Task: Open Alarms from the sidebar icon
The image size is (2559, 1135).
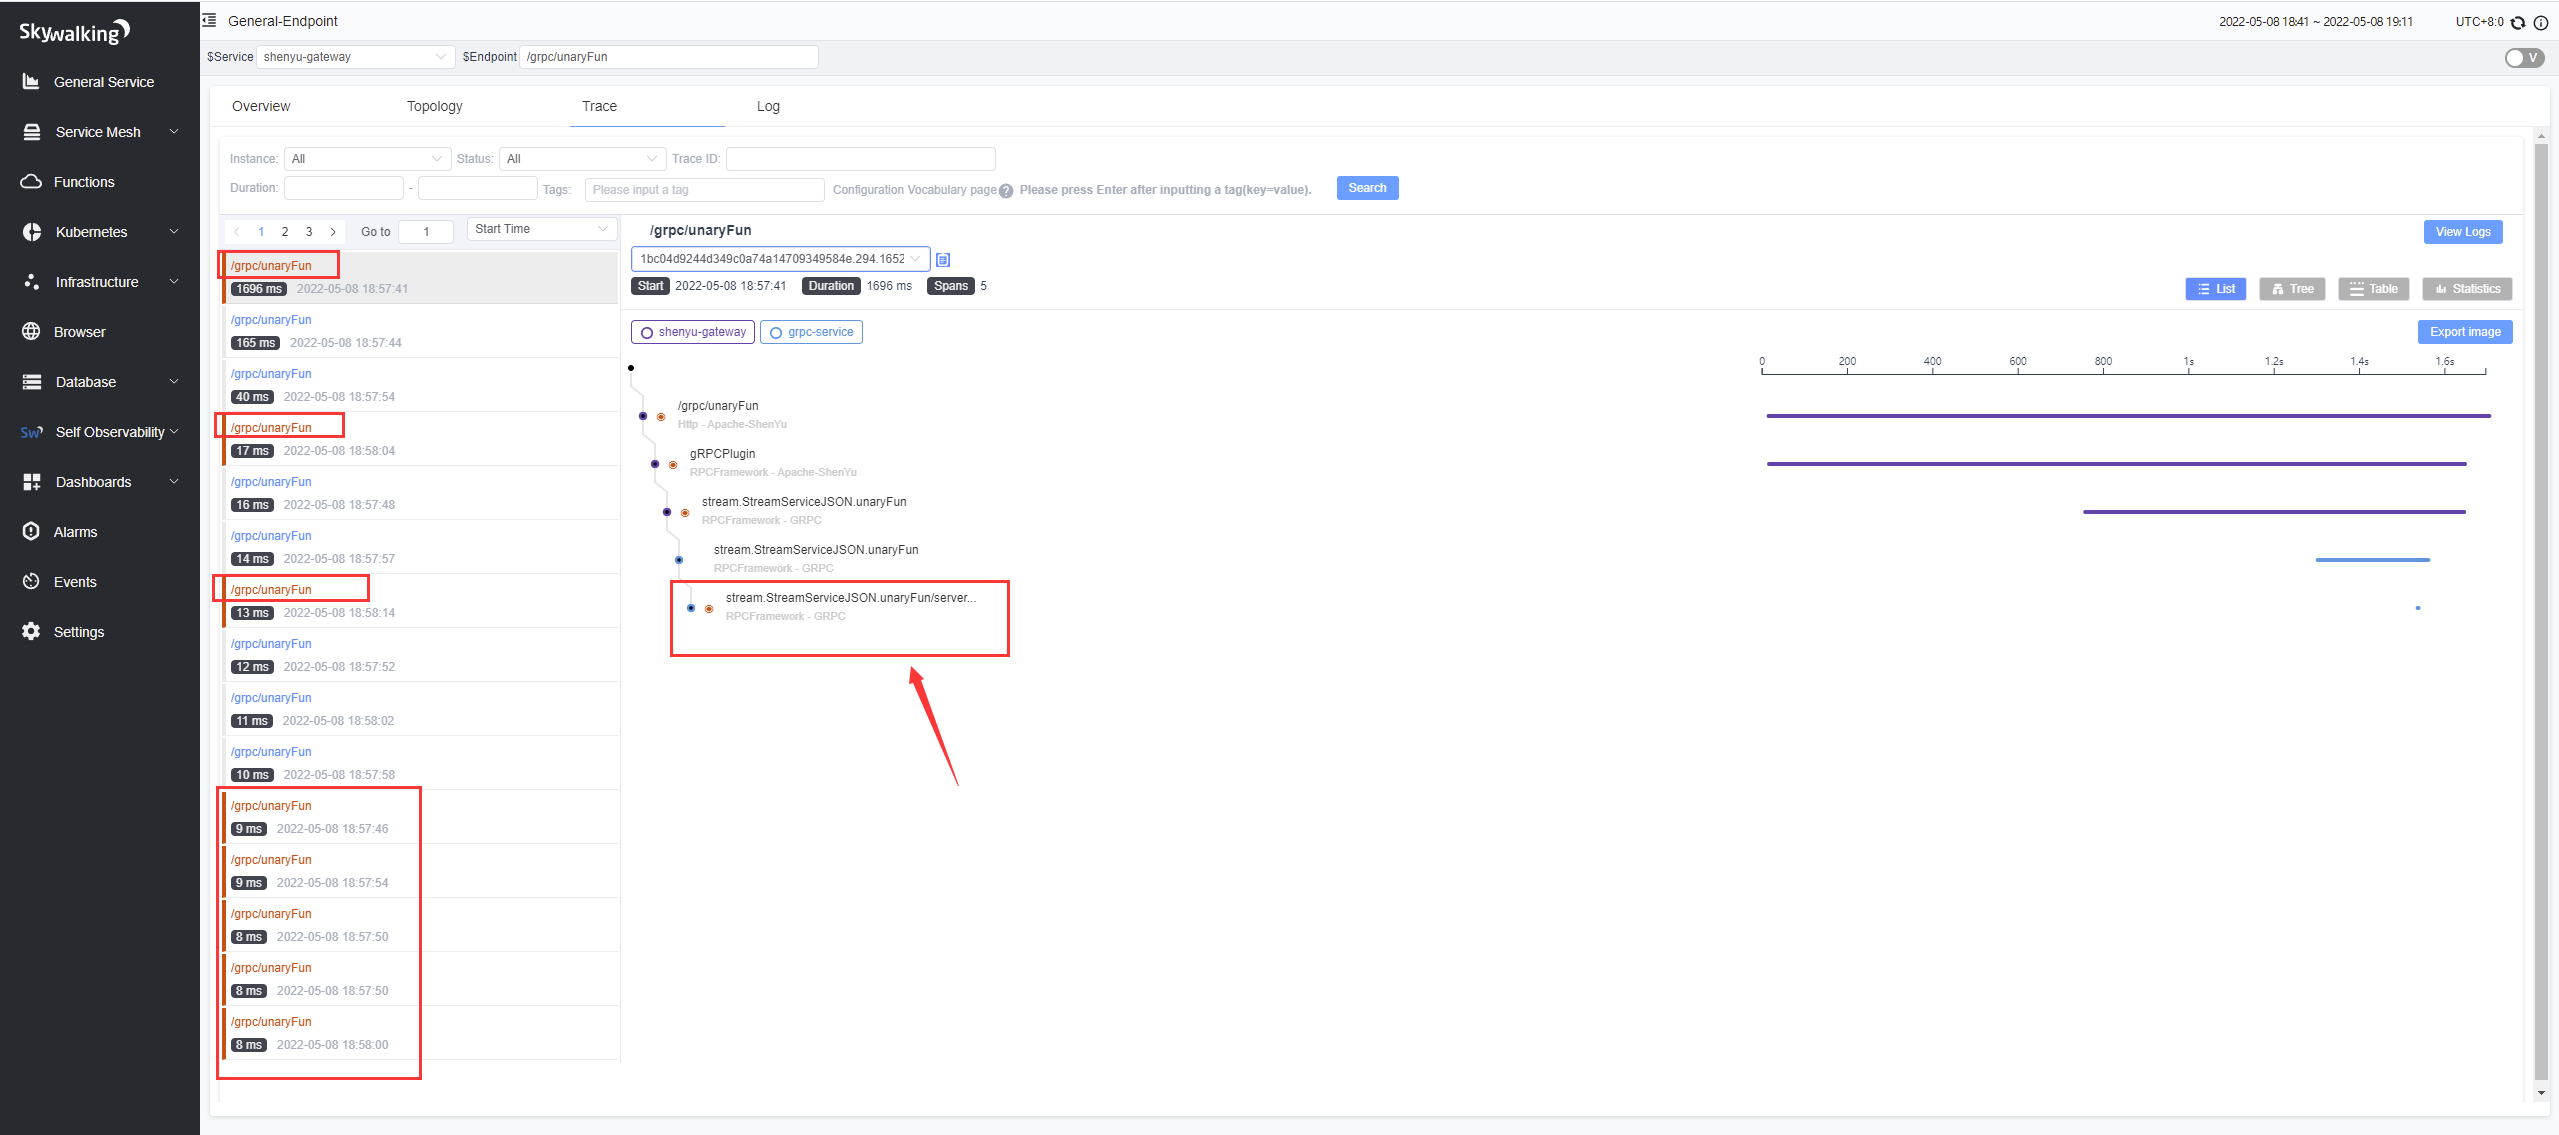Action: point(31,532)
